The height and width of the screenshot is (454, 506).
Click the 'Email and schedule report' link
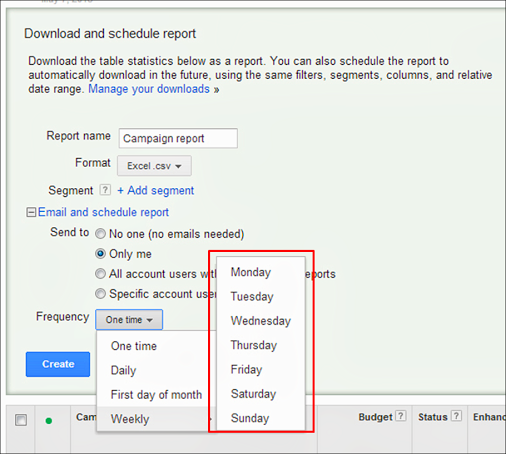tap(103, 212)
